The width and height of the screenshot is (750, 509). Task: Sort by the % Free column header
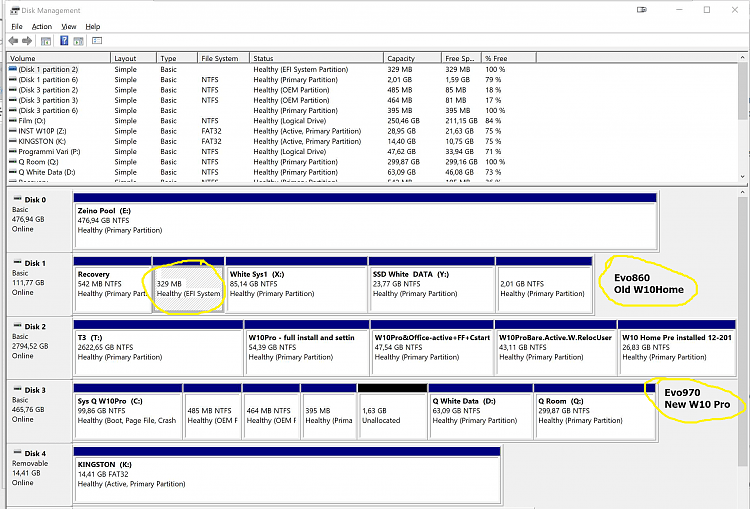[509, 58]
